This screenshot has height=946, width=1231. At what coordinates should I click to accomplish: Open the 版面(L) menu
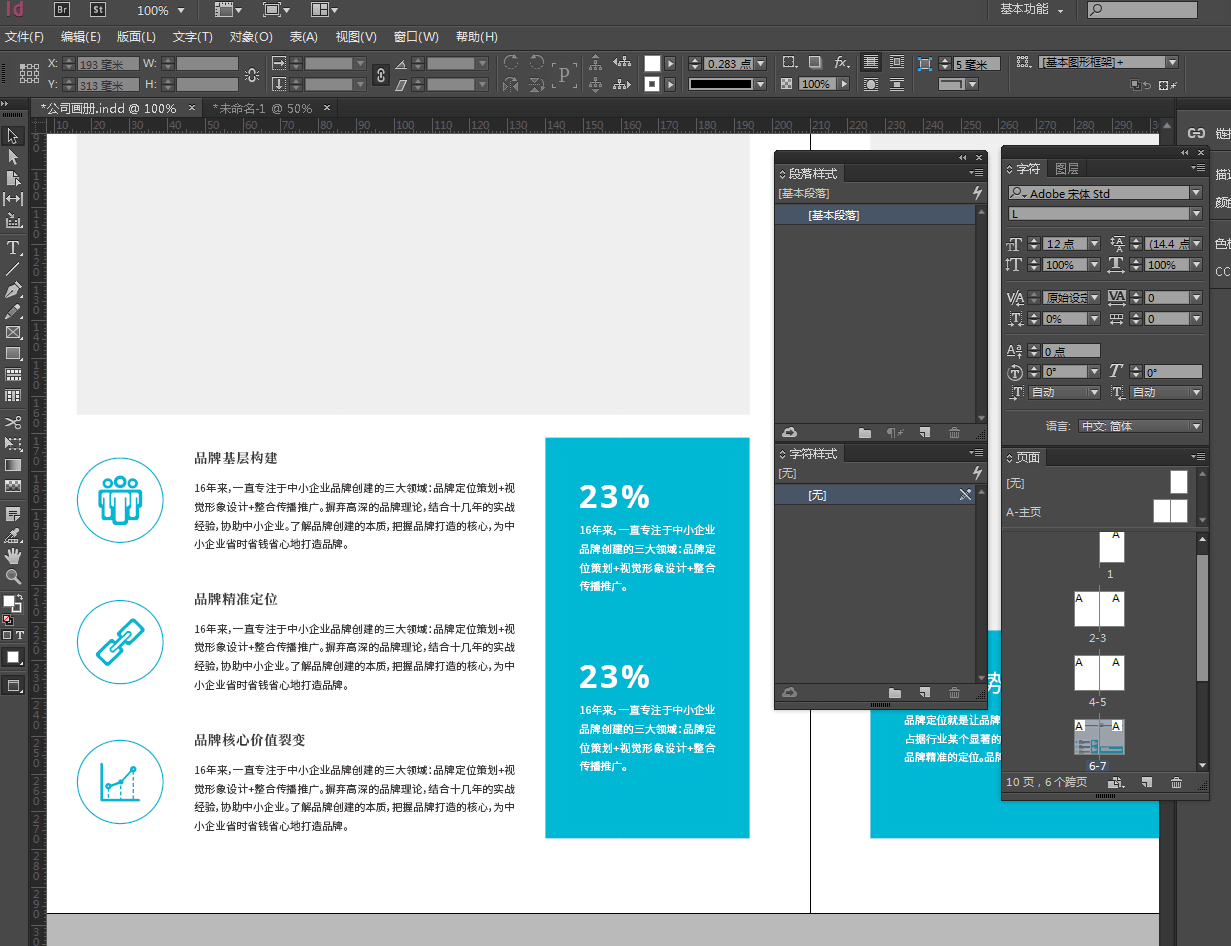pos(136,37)
